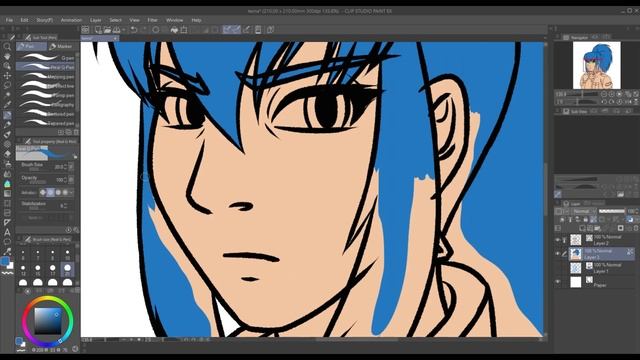Click delete sub tool trash icon
640x360 pixels.
click(x=76, y=132)
